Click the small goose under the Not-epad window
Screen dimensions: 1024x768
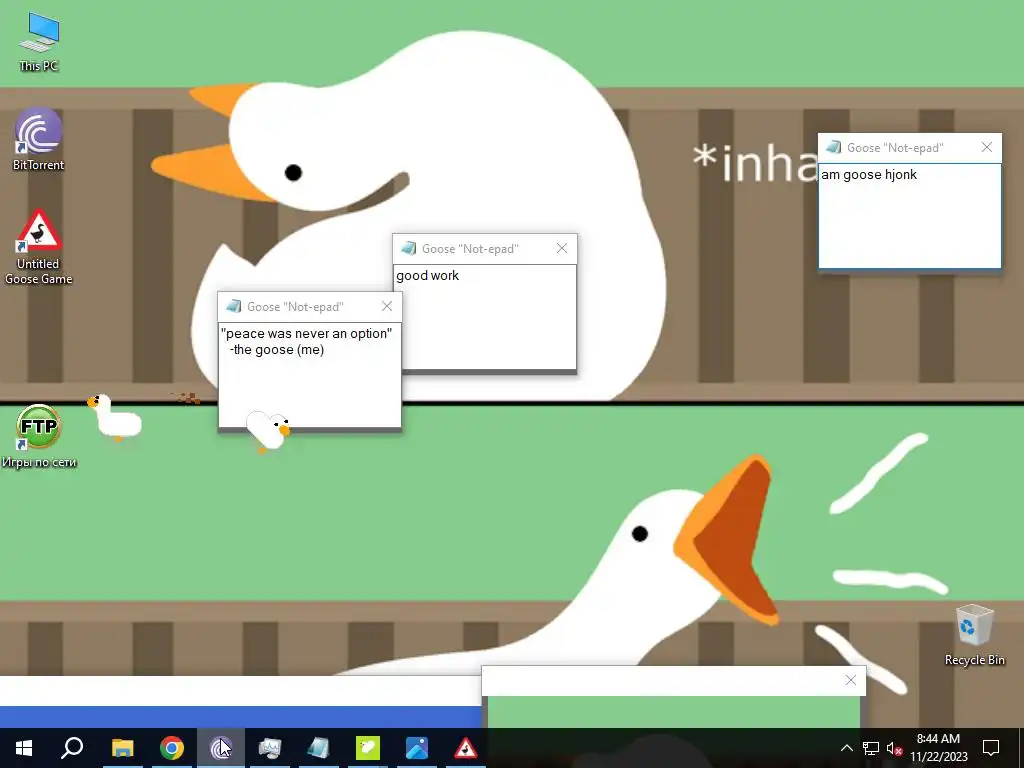pos(268,431)
